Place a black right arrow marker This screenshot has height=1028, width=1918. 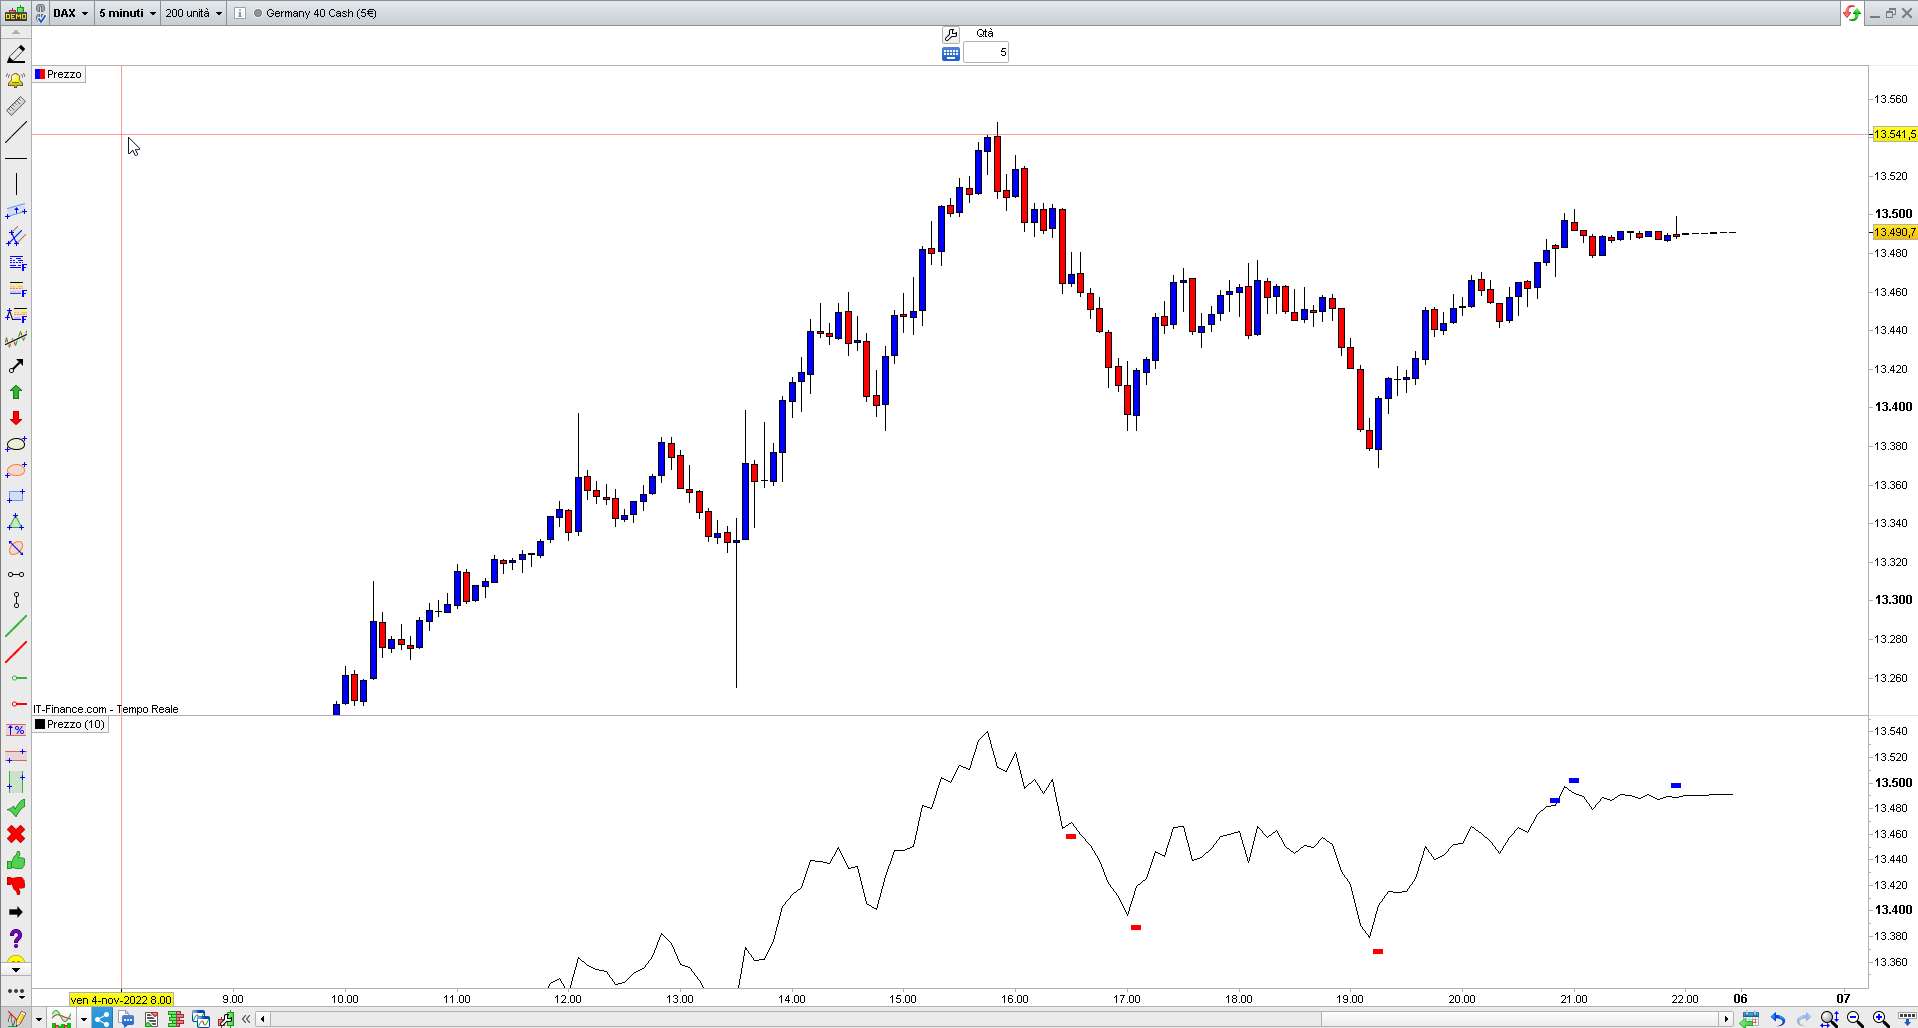[x=16, y=912]
